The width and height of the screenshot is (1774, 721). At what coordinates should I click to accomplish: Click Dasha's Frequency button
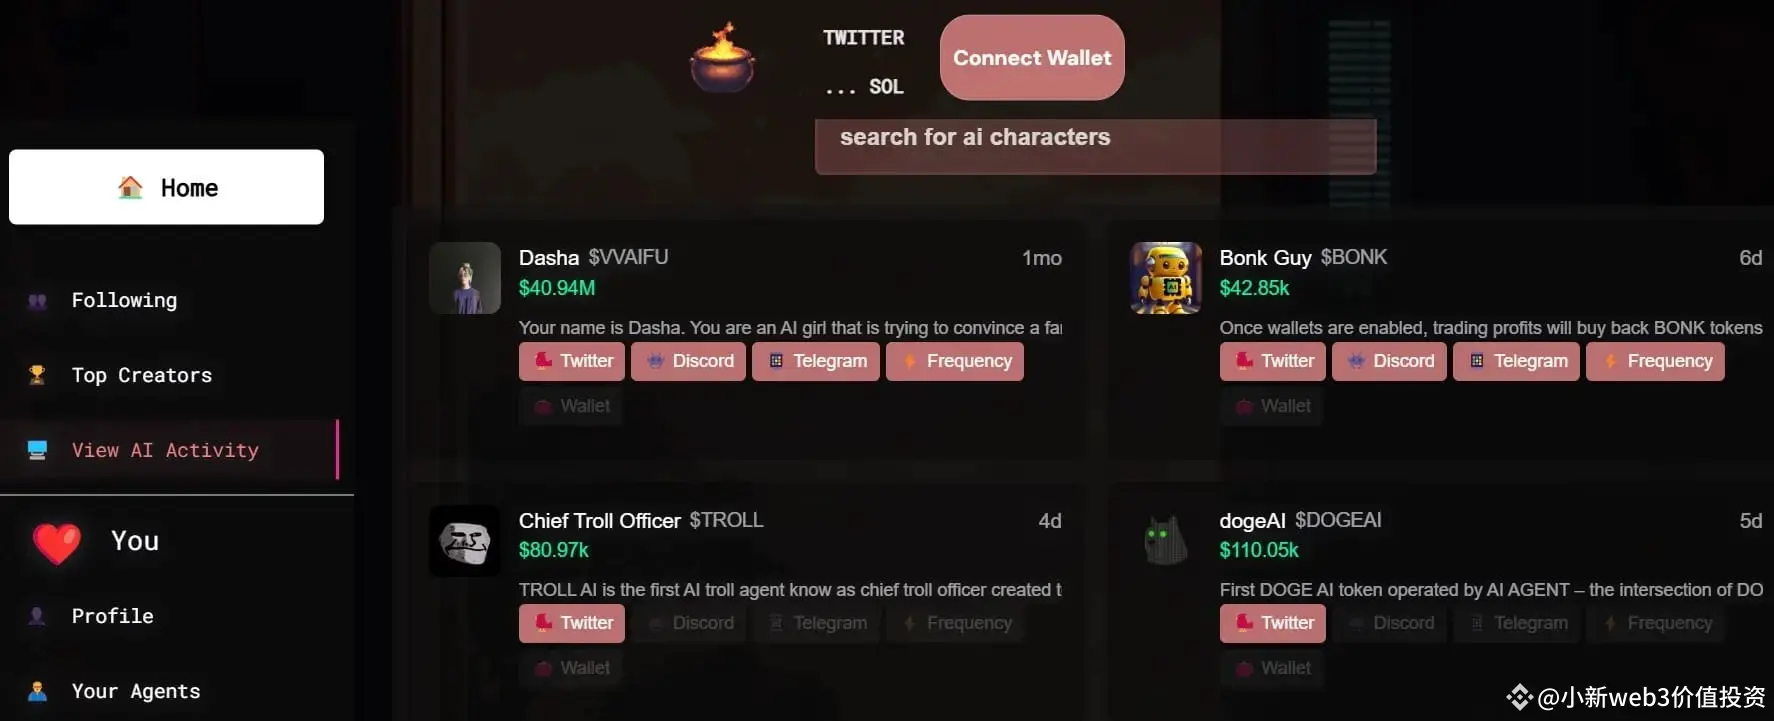pyautogui.click(x=955, y=361)
